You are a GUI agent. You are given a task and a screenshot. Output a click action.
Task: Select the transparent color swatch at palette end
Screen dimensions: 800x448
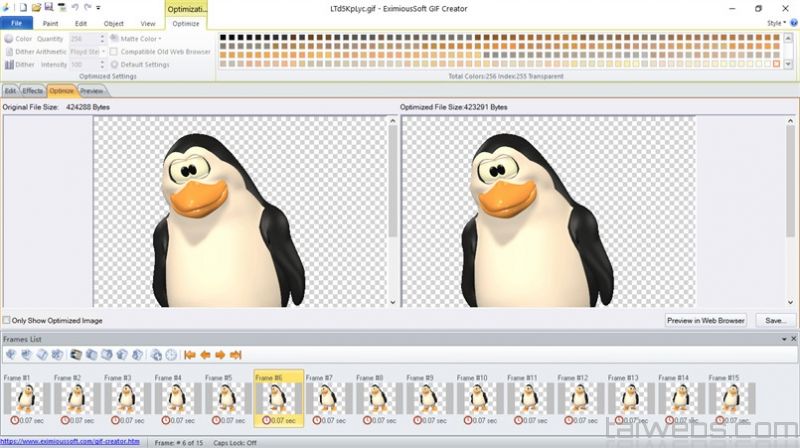[x=776, y=64]
